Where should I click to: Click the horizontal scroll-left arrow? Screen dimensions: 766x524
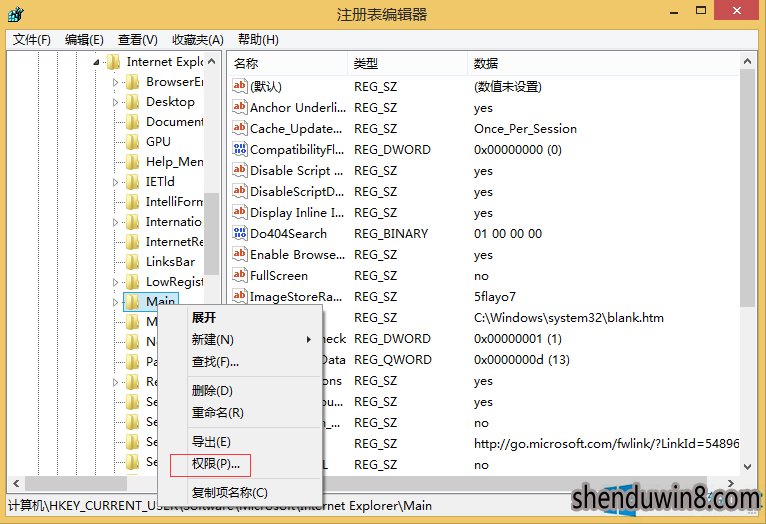point(16,483)
